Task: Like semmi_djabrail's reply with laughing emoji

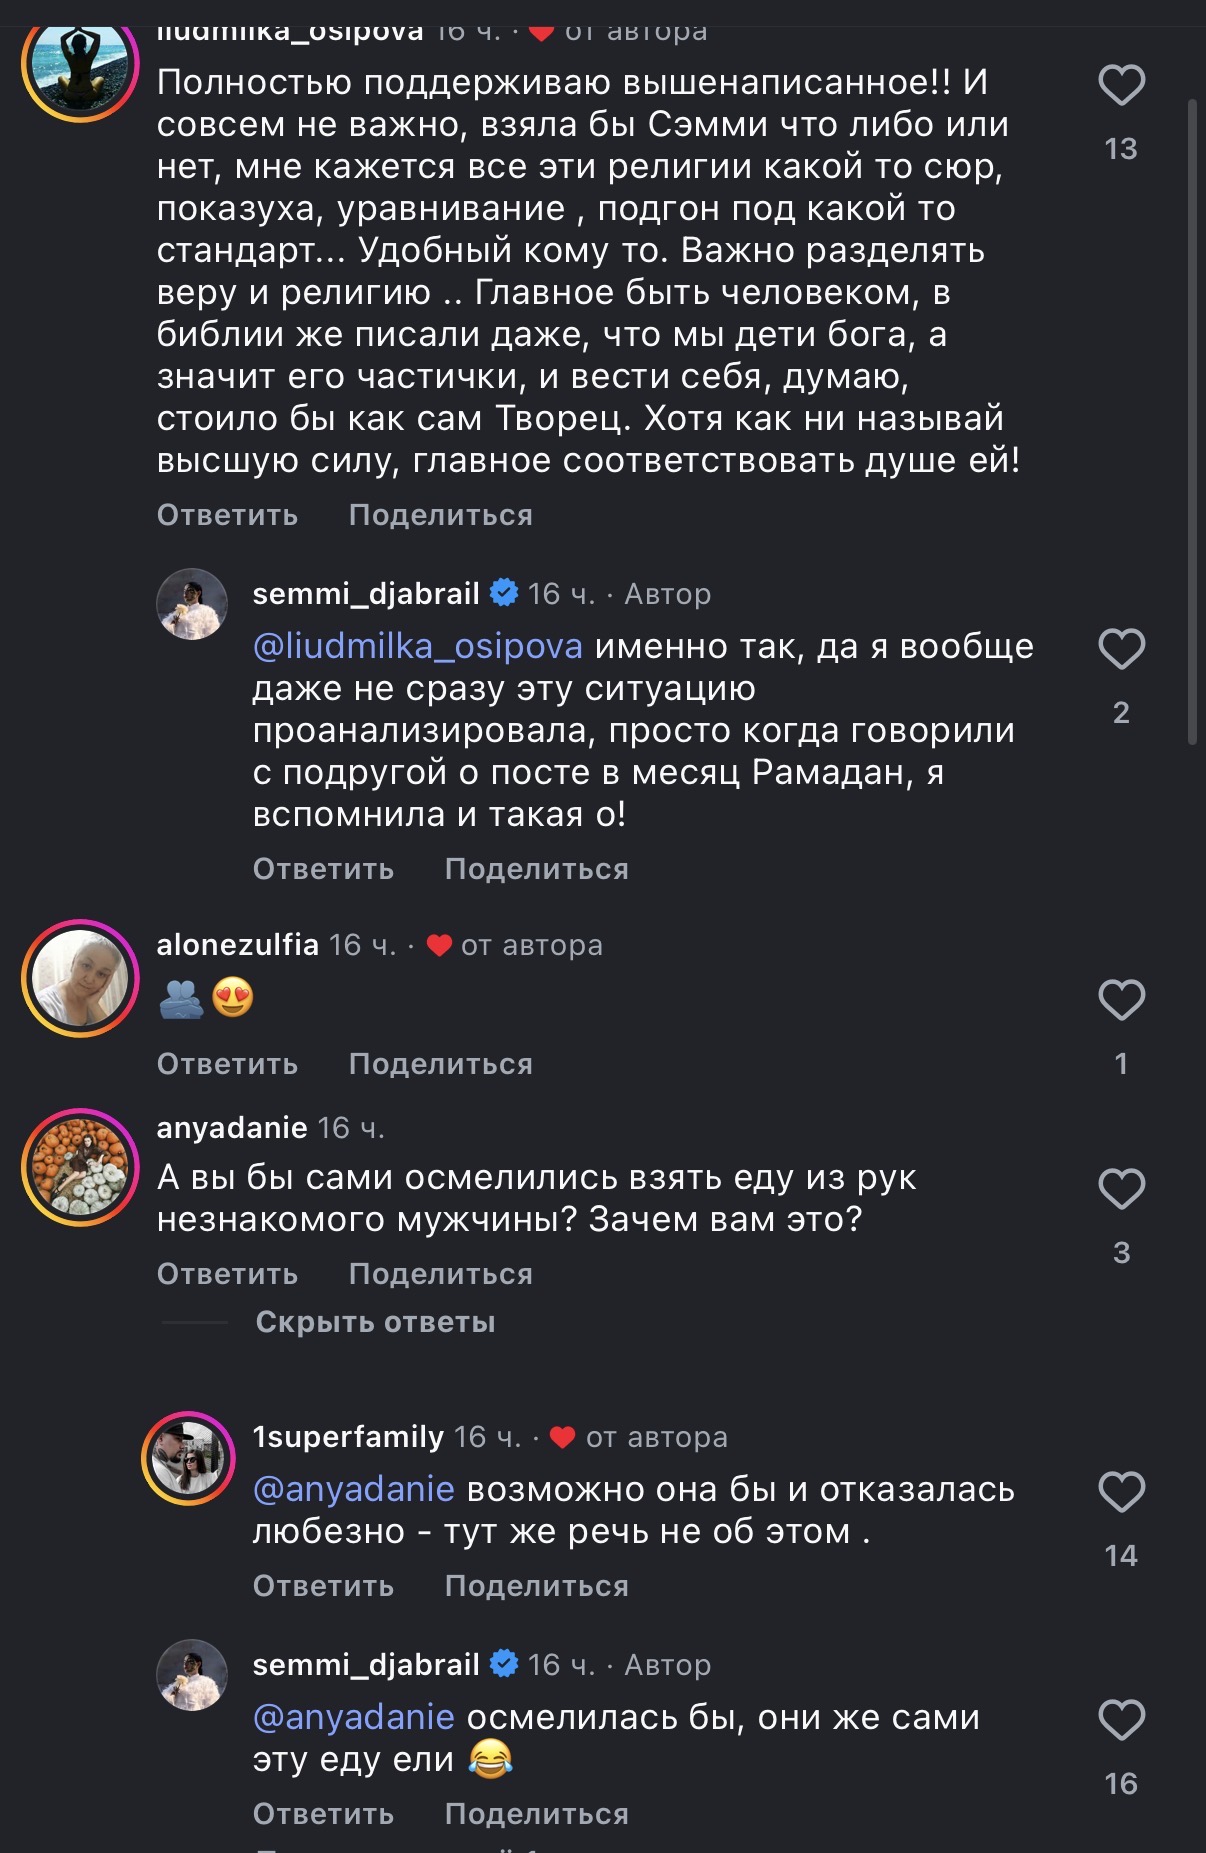Action: click(1121, 1720)
